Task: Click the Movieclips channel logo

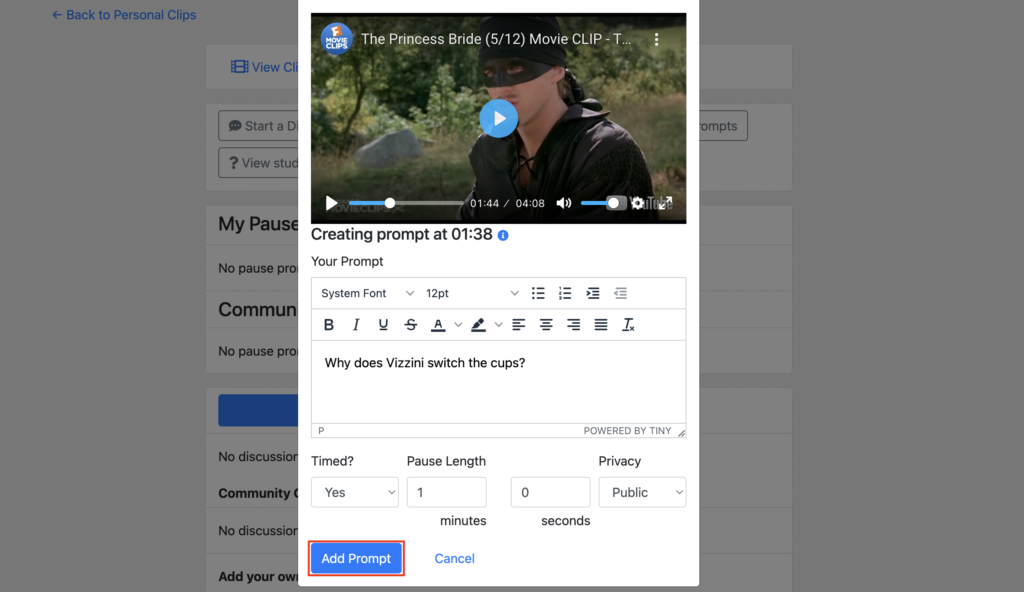Action: pos(336,39)
